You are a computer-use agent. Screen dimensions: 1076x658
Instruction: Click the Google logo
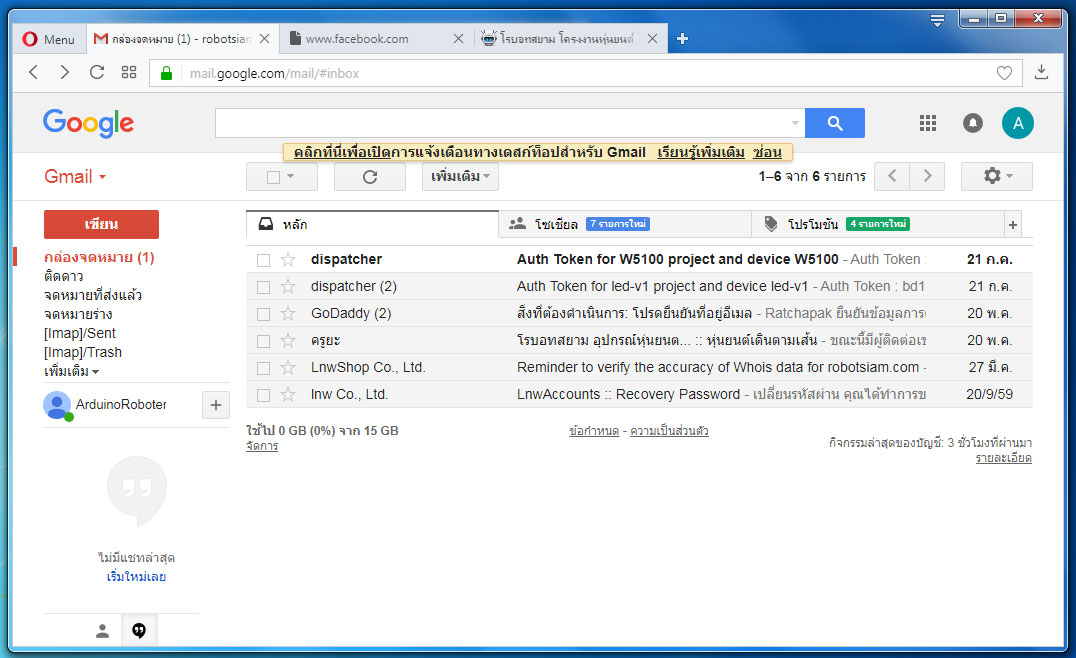89,124
